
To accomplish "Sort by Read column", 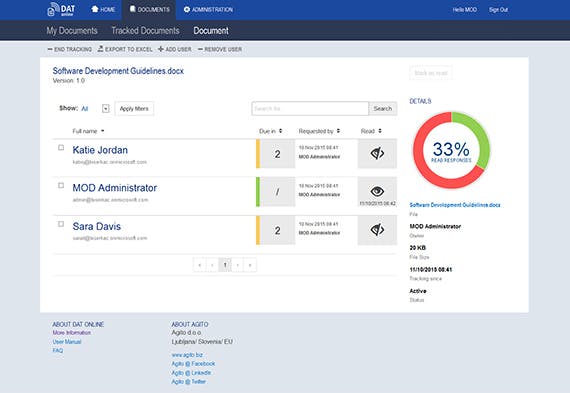I will pos(371,131).
